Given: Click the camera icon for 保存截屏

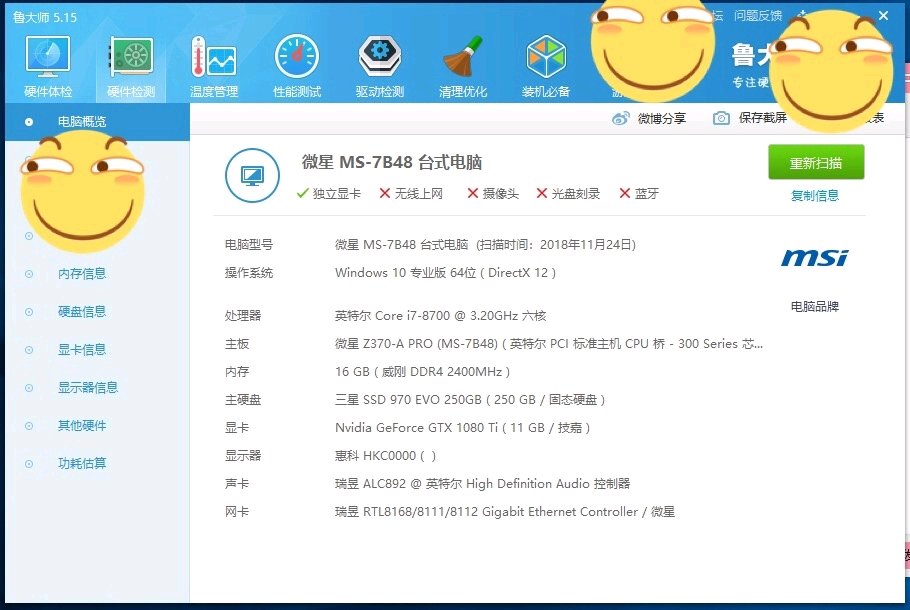Looking at the screenshot, I should tap(721, 118).
